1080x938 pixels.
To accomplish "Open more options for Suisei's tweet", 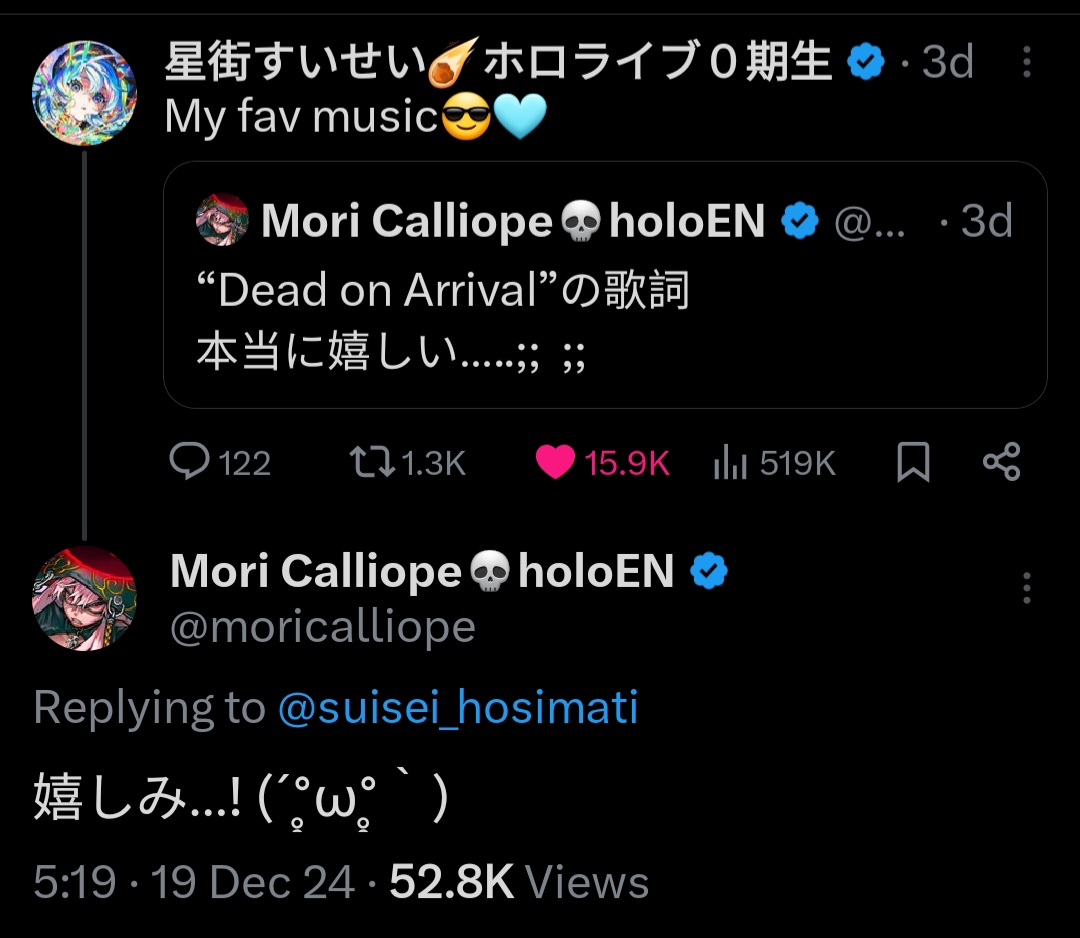I will (1026, 64).
